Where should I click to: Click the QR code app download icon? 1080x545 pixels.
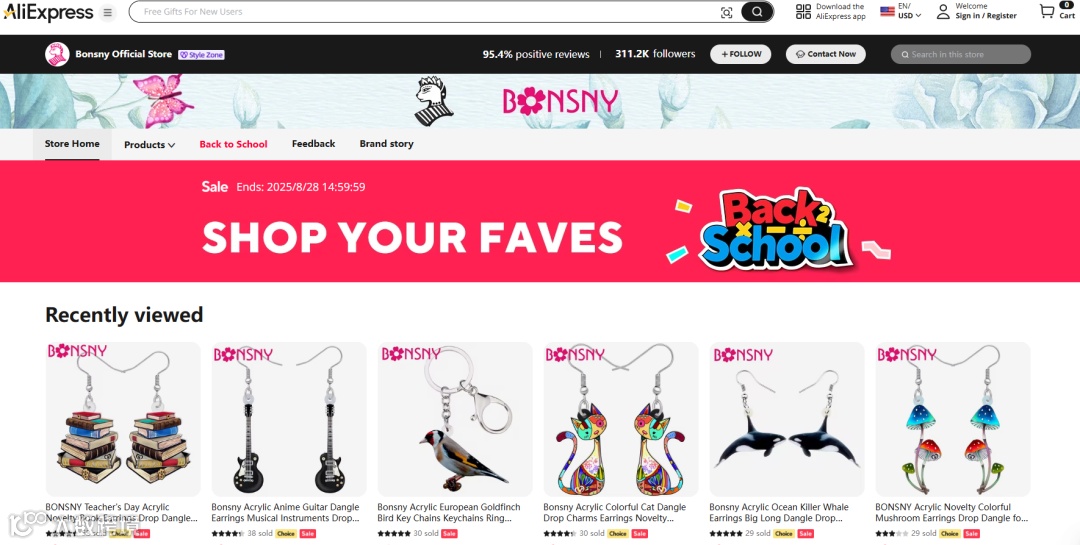click(x=803, y=11)
